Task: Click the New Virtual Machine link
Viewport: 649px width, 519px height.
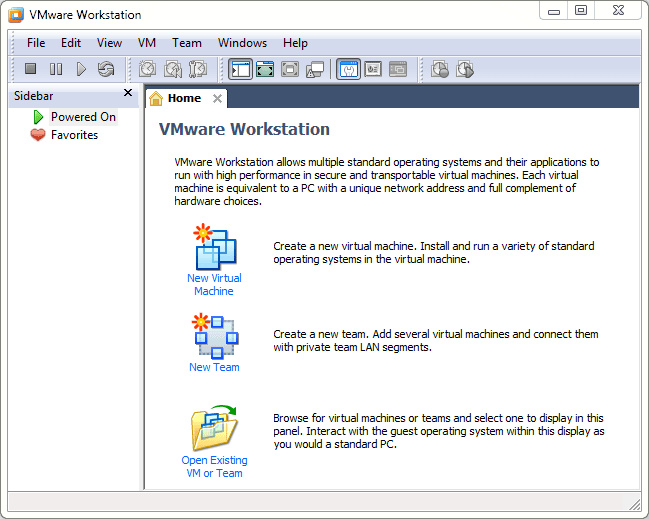Action: pyautogui.click(x=214, y=285)
